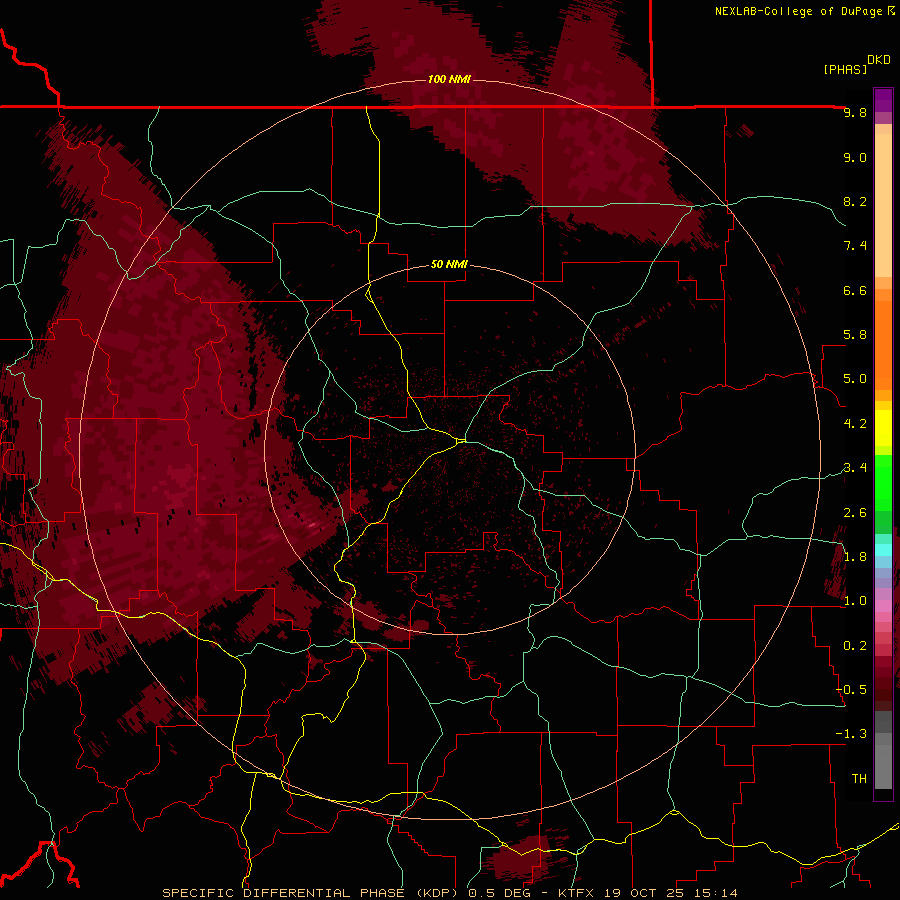Click the radar site at highway junction center

(x=461, y=441)
